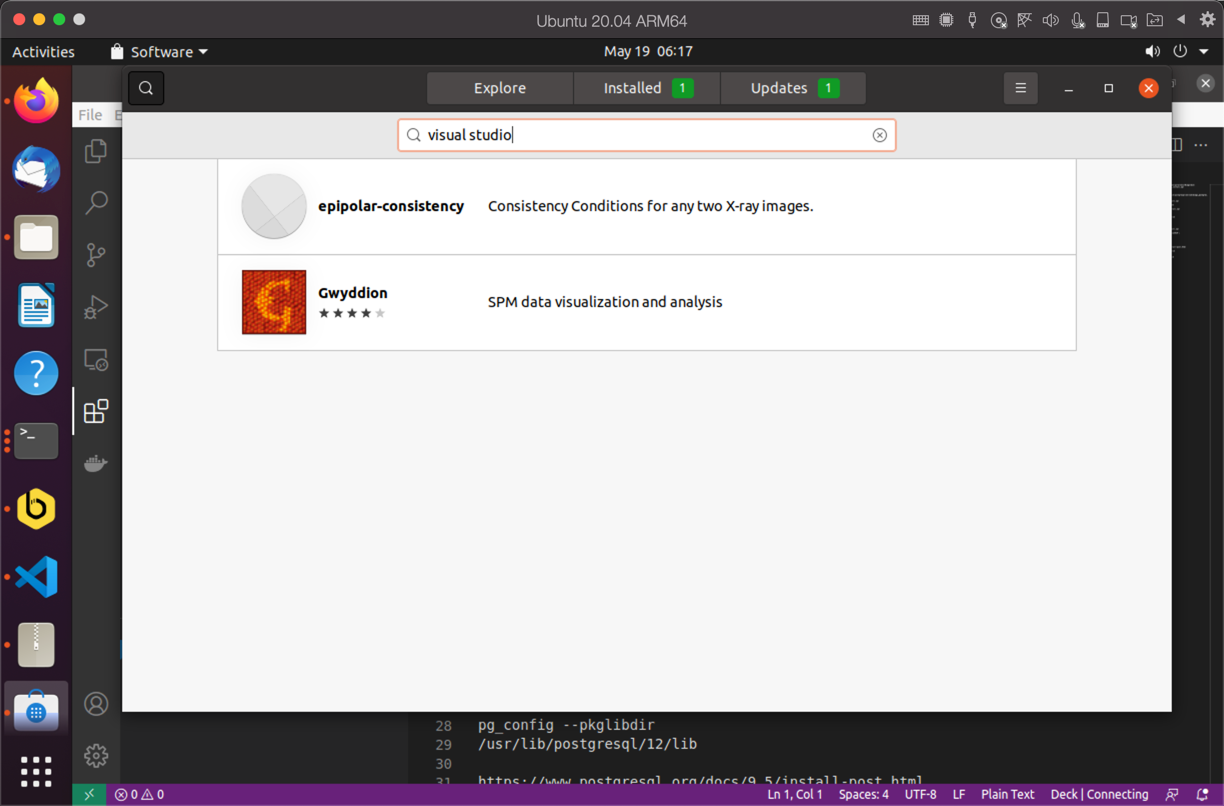
Task: Click '/usr/lib/postgresql/12/lib' line in editor
Action: pos(587,744)
